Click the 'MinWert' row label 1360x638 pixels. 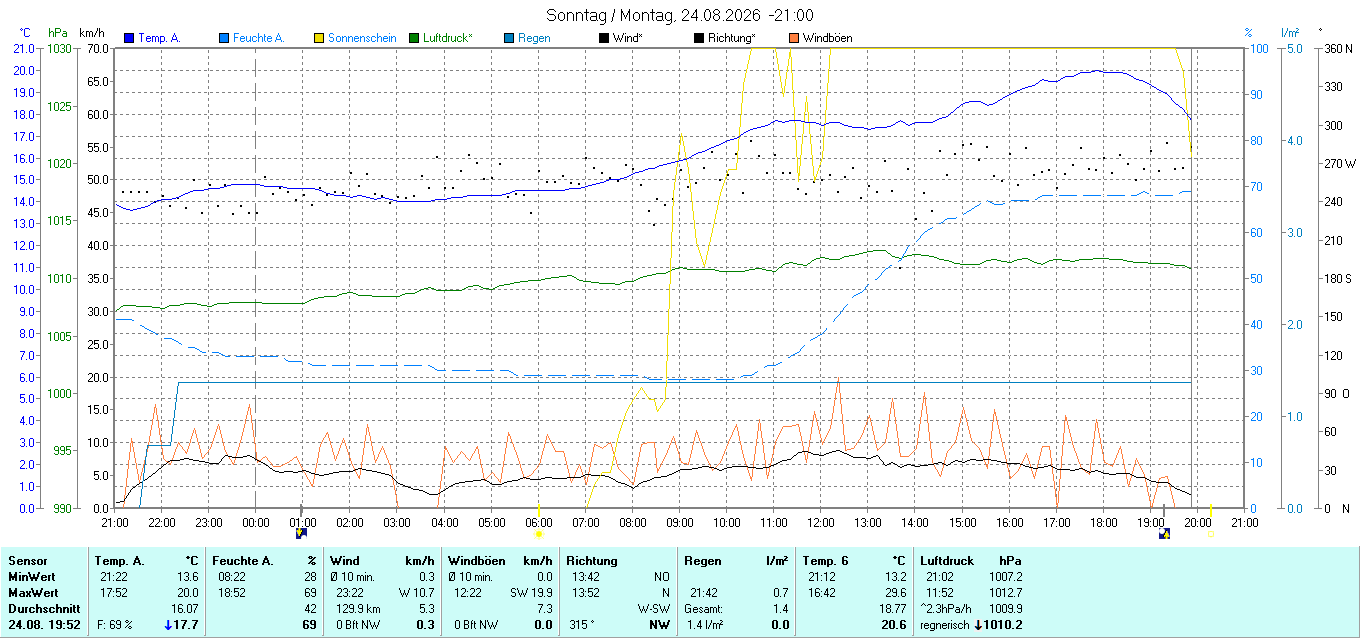(32, 577)
